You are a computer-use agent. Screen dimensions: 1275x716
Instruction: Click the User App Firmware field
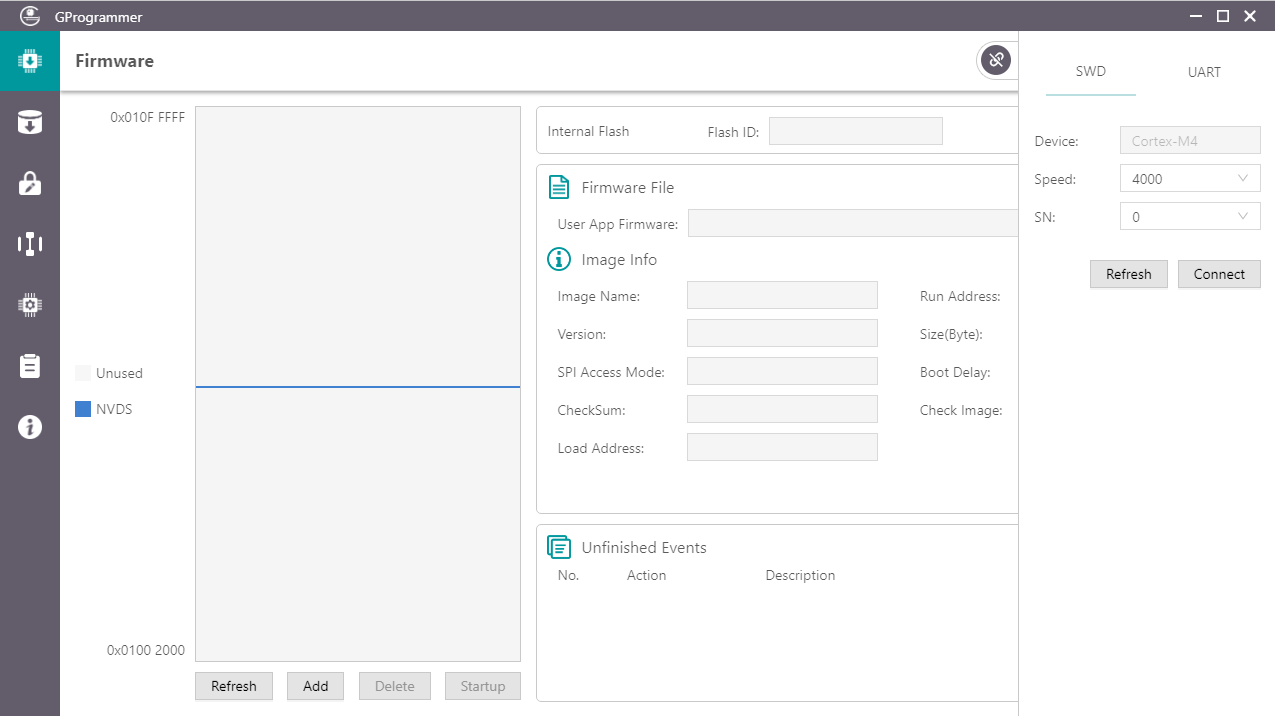click(852, 224)
